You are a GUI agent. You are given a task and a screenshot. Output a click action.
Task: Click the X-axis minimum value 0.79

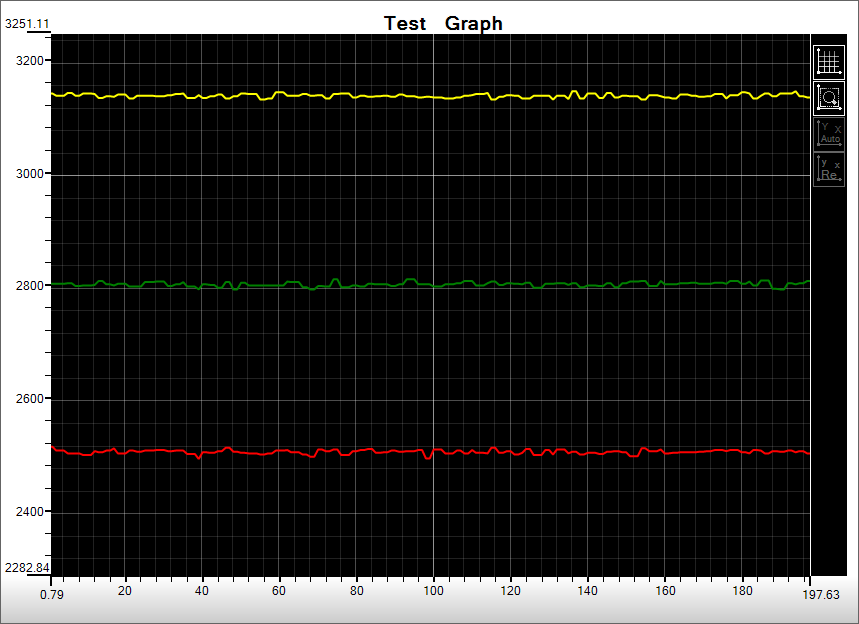tap(51, 595)
